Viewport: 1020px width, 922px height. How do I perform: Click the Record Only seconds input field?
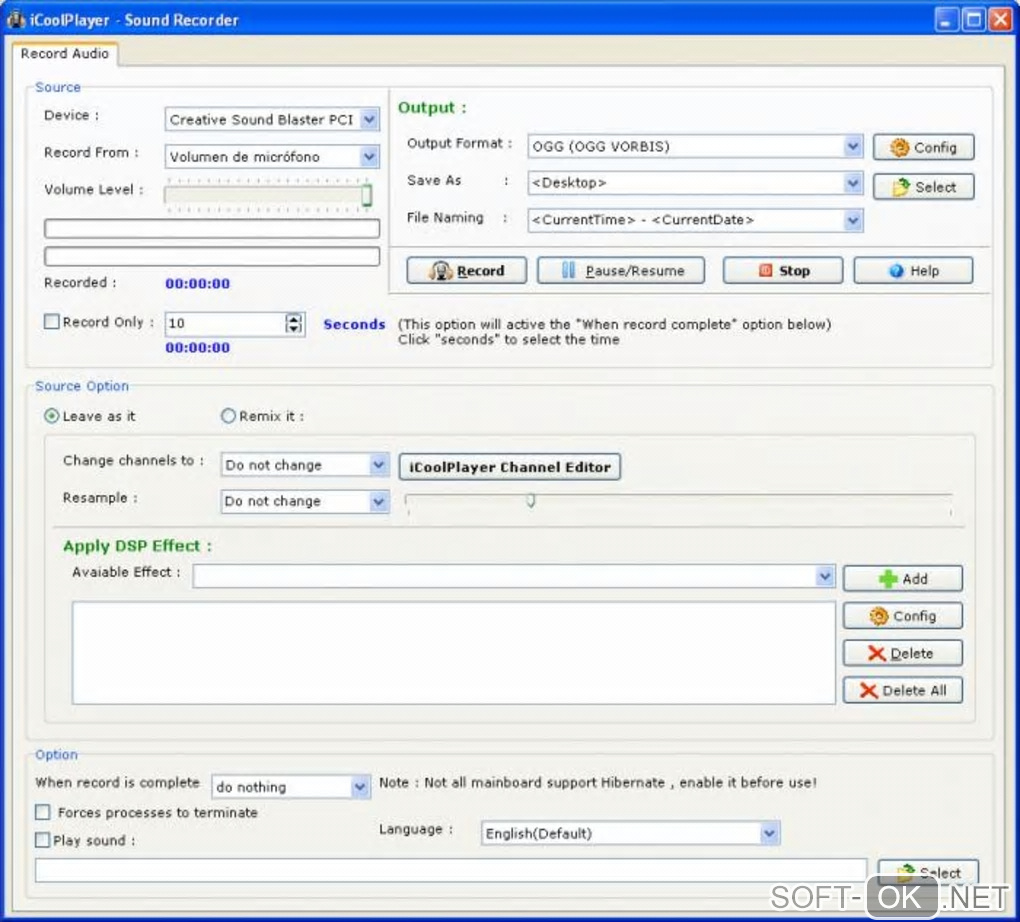(226, 323)
